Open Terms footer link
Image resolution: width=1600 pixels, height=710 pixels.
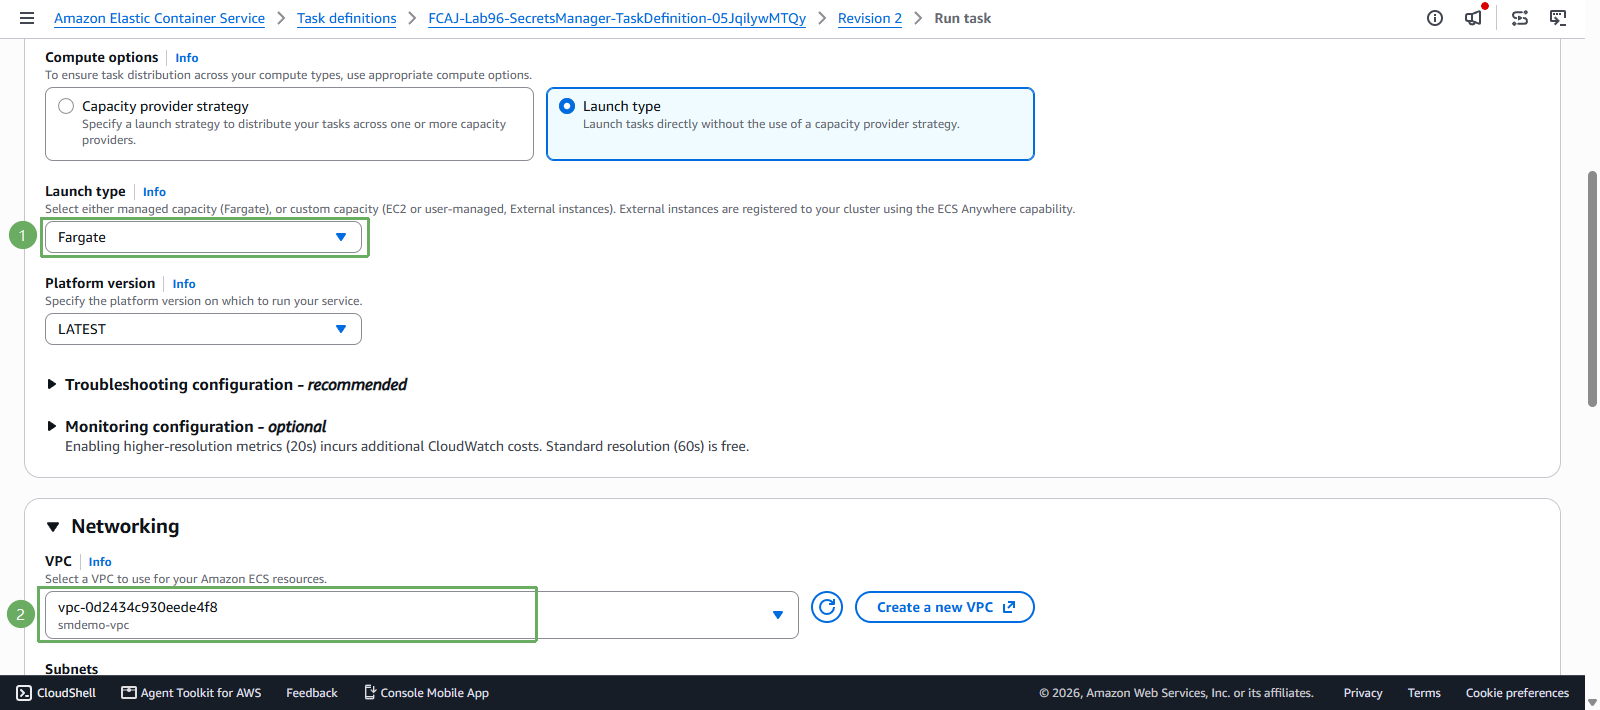click(x=1424, y=693)
